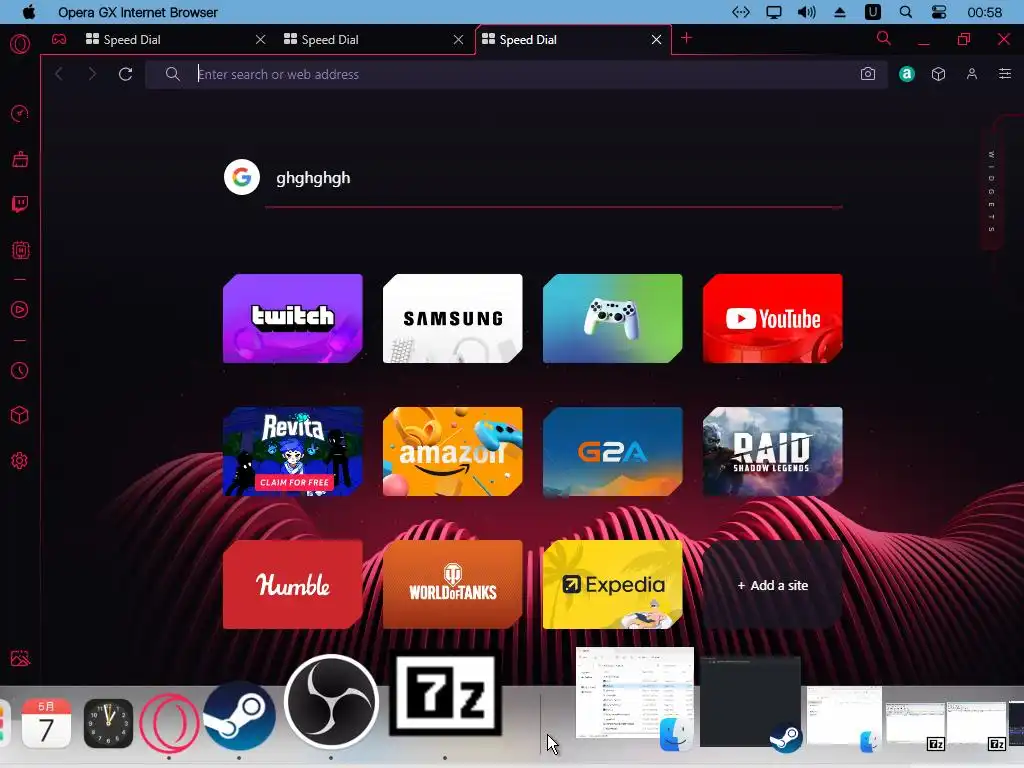Click Opera GX icon in the Dock

pos(169,723)
